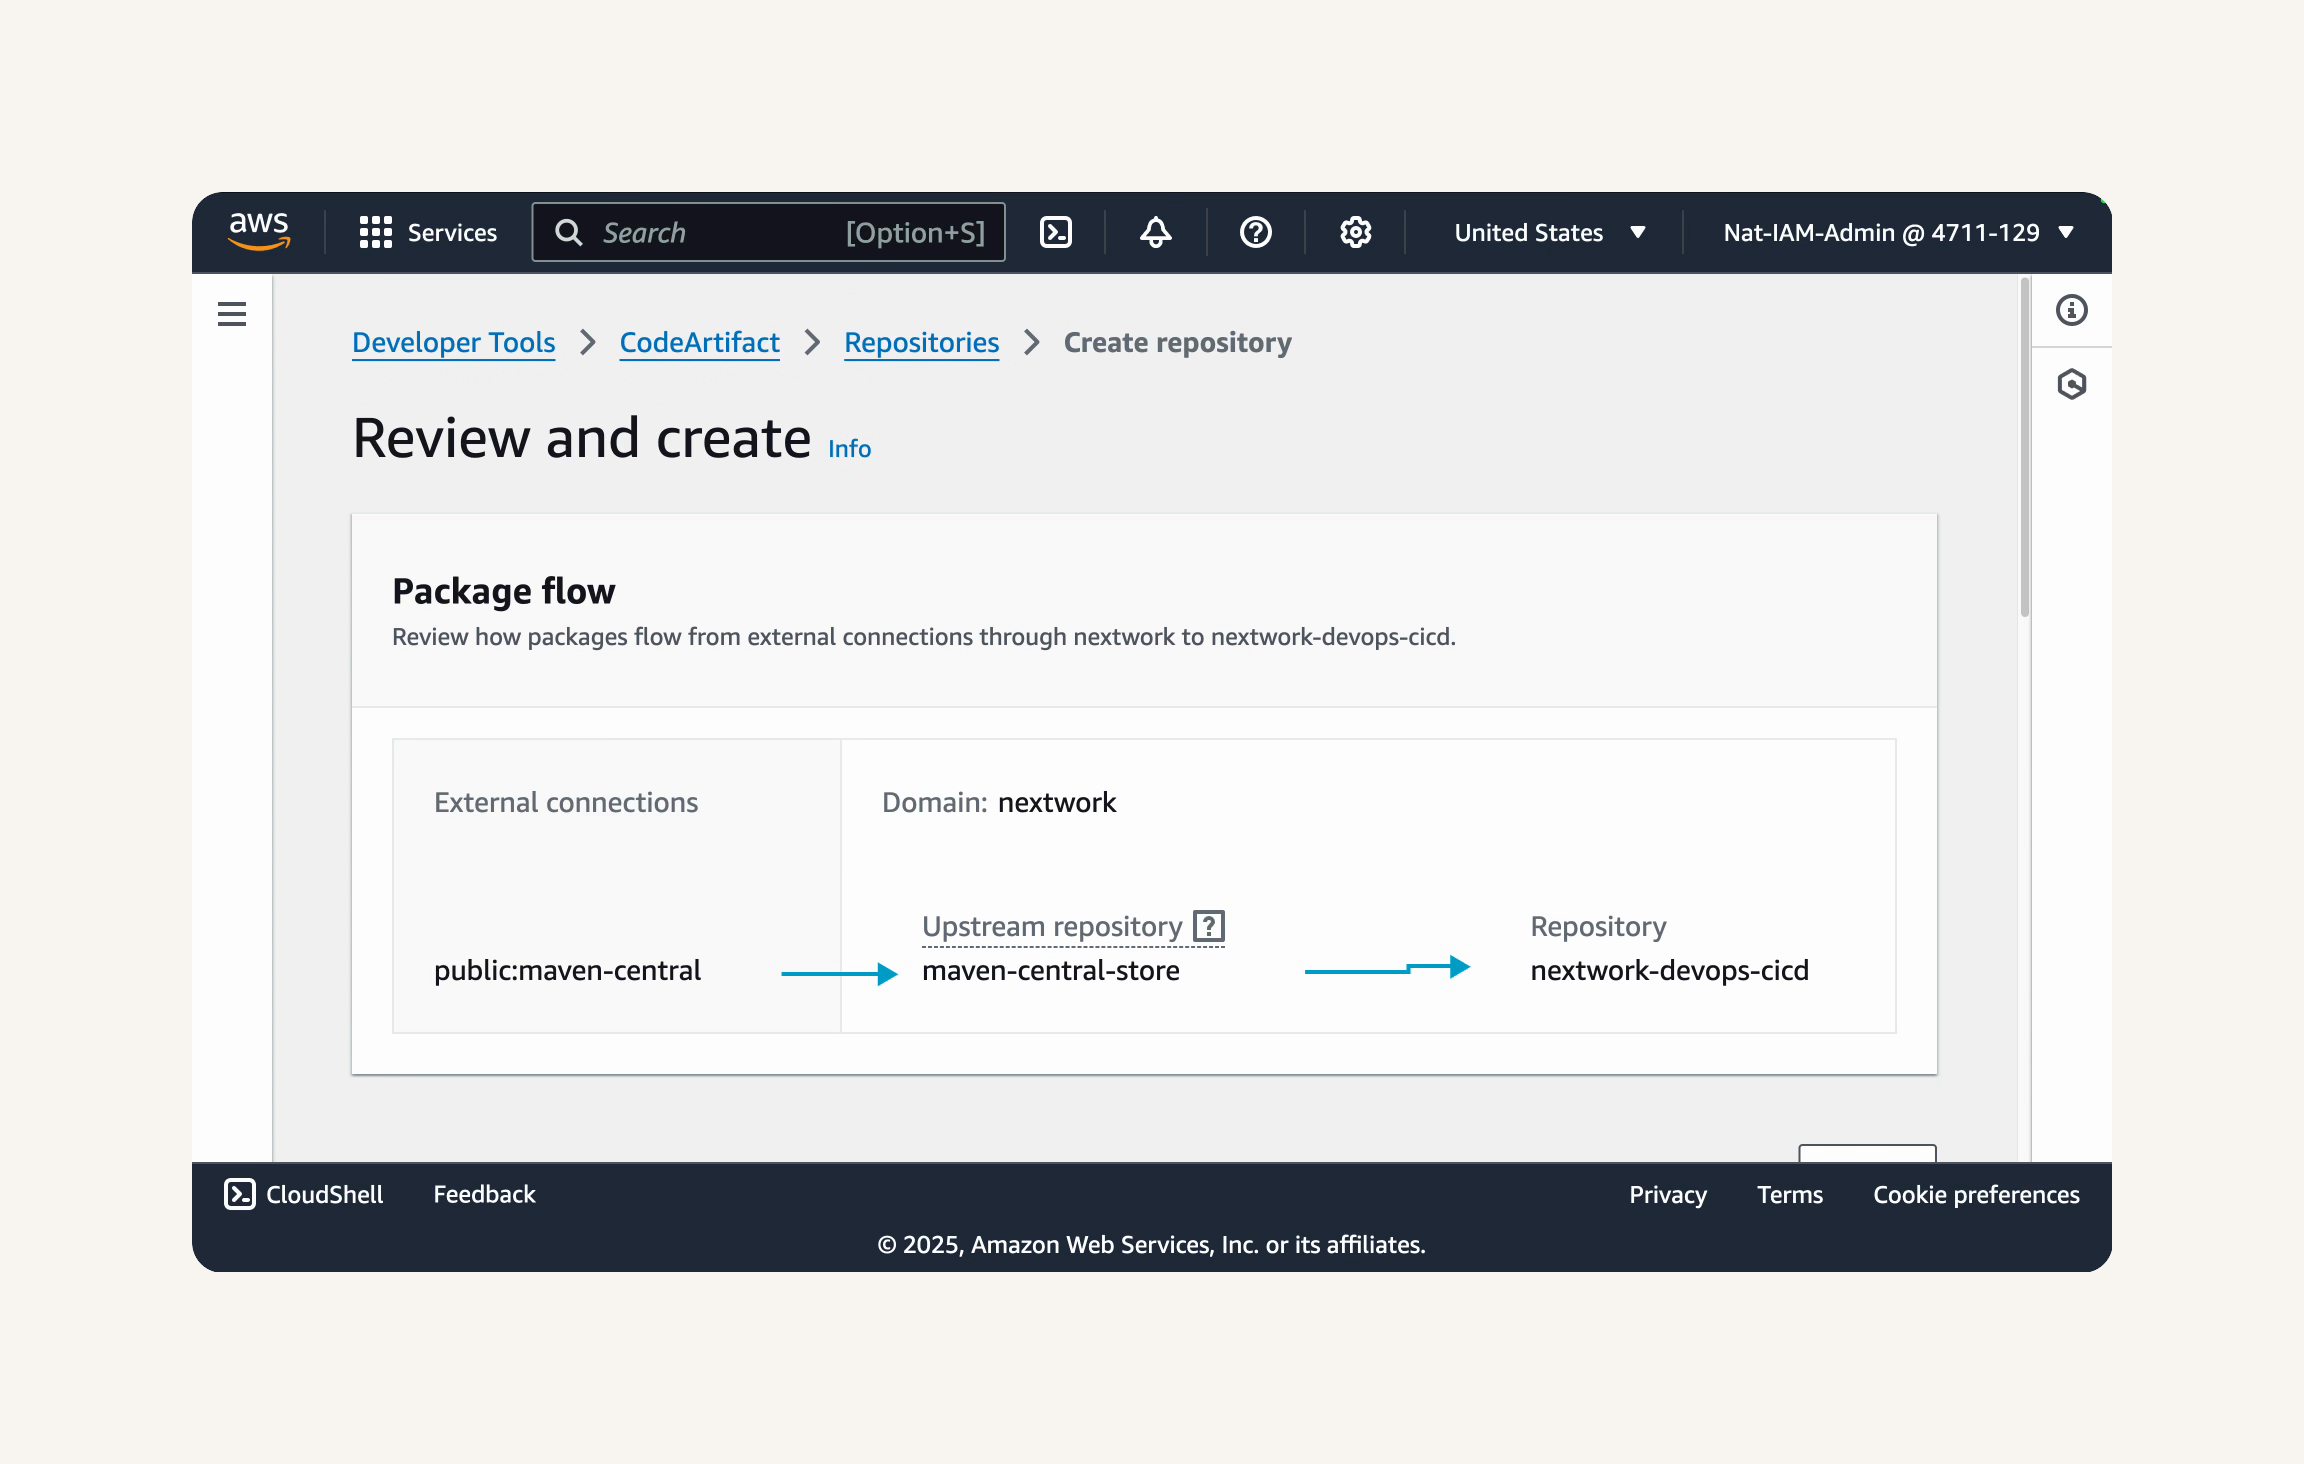The image size is (2304, 1464).
Task: Click the Upstream repository help icon
Action: point(1209,926)
